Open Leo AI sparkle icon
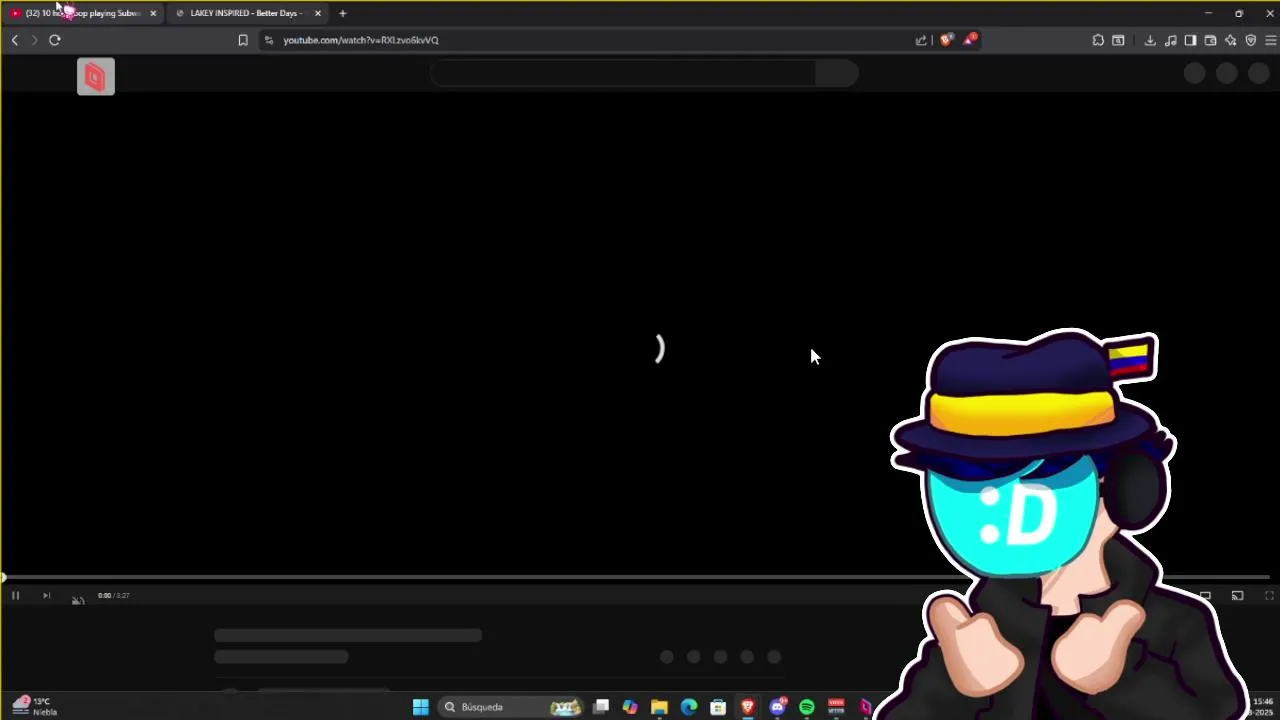Image resolution: width=1280 pixels, height=720 pixels. tap(1230, 40)
